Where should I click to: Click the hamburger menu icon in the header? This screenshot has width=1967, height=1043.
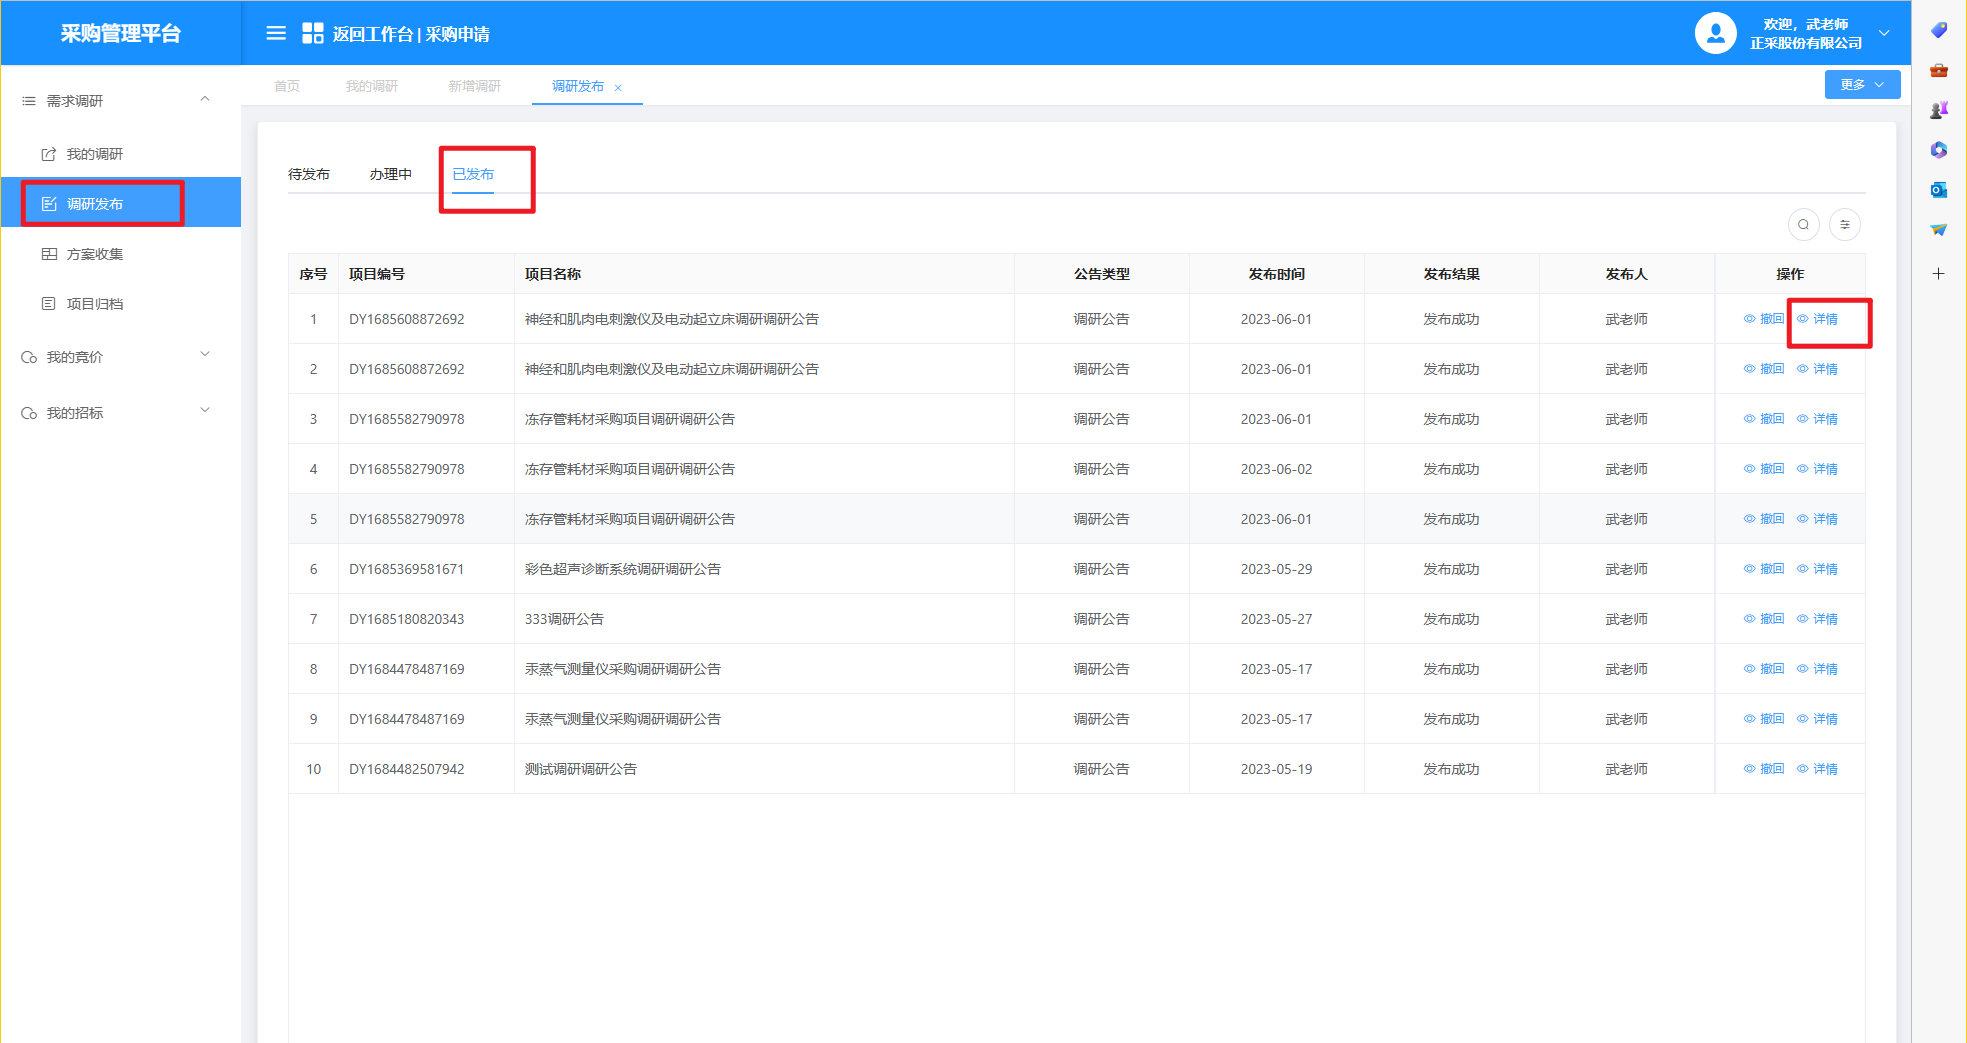click(276, 33)
